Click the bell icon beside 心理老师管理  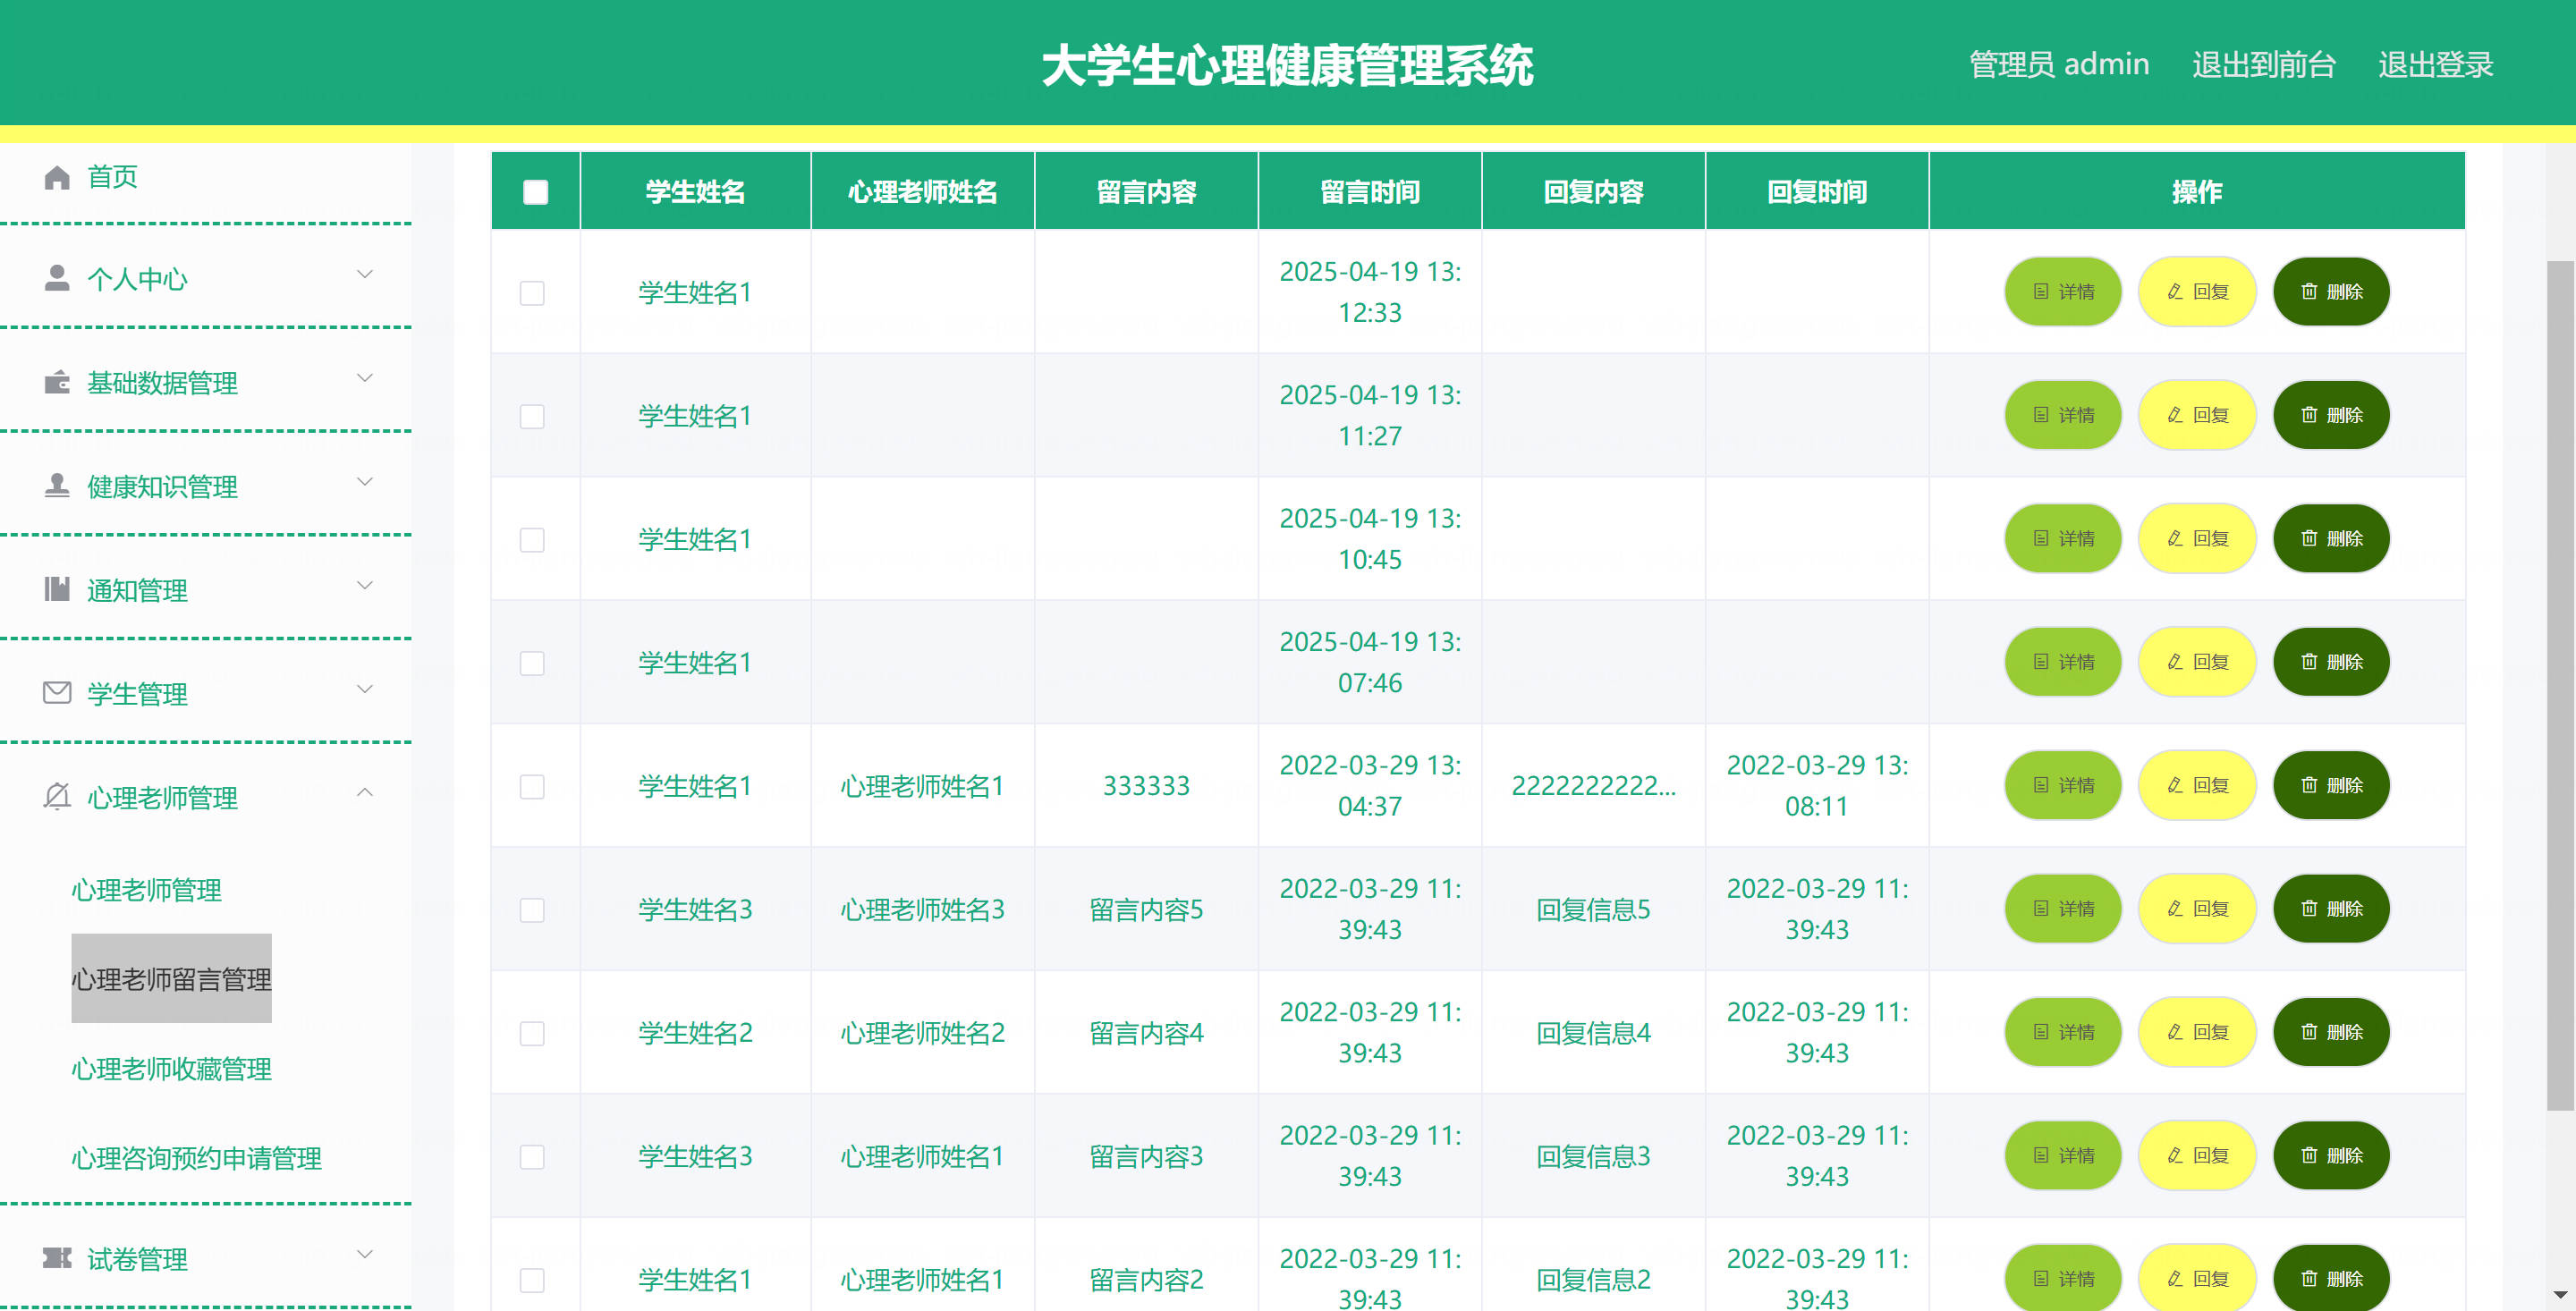coord(57,796)
